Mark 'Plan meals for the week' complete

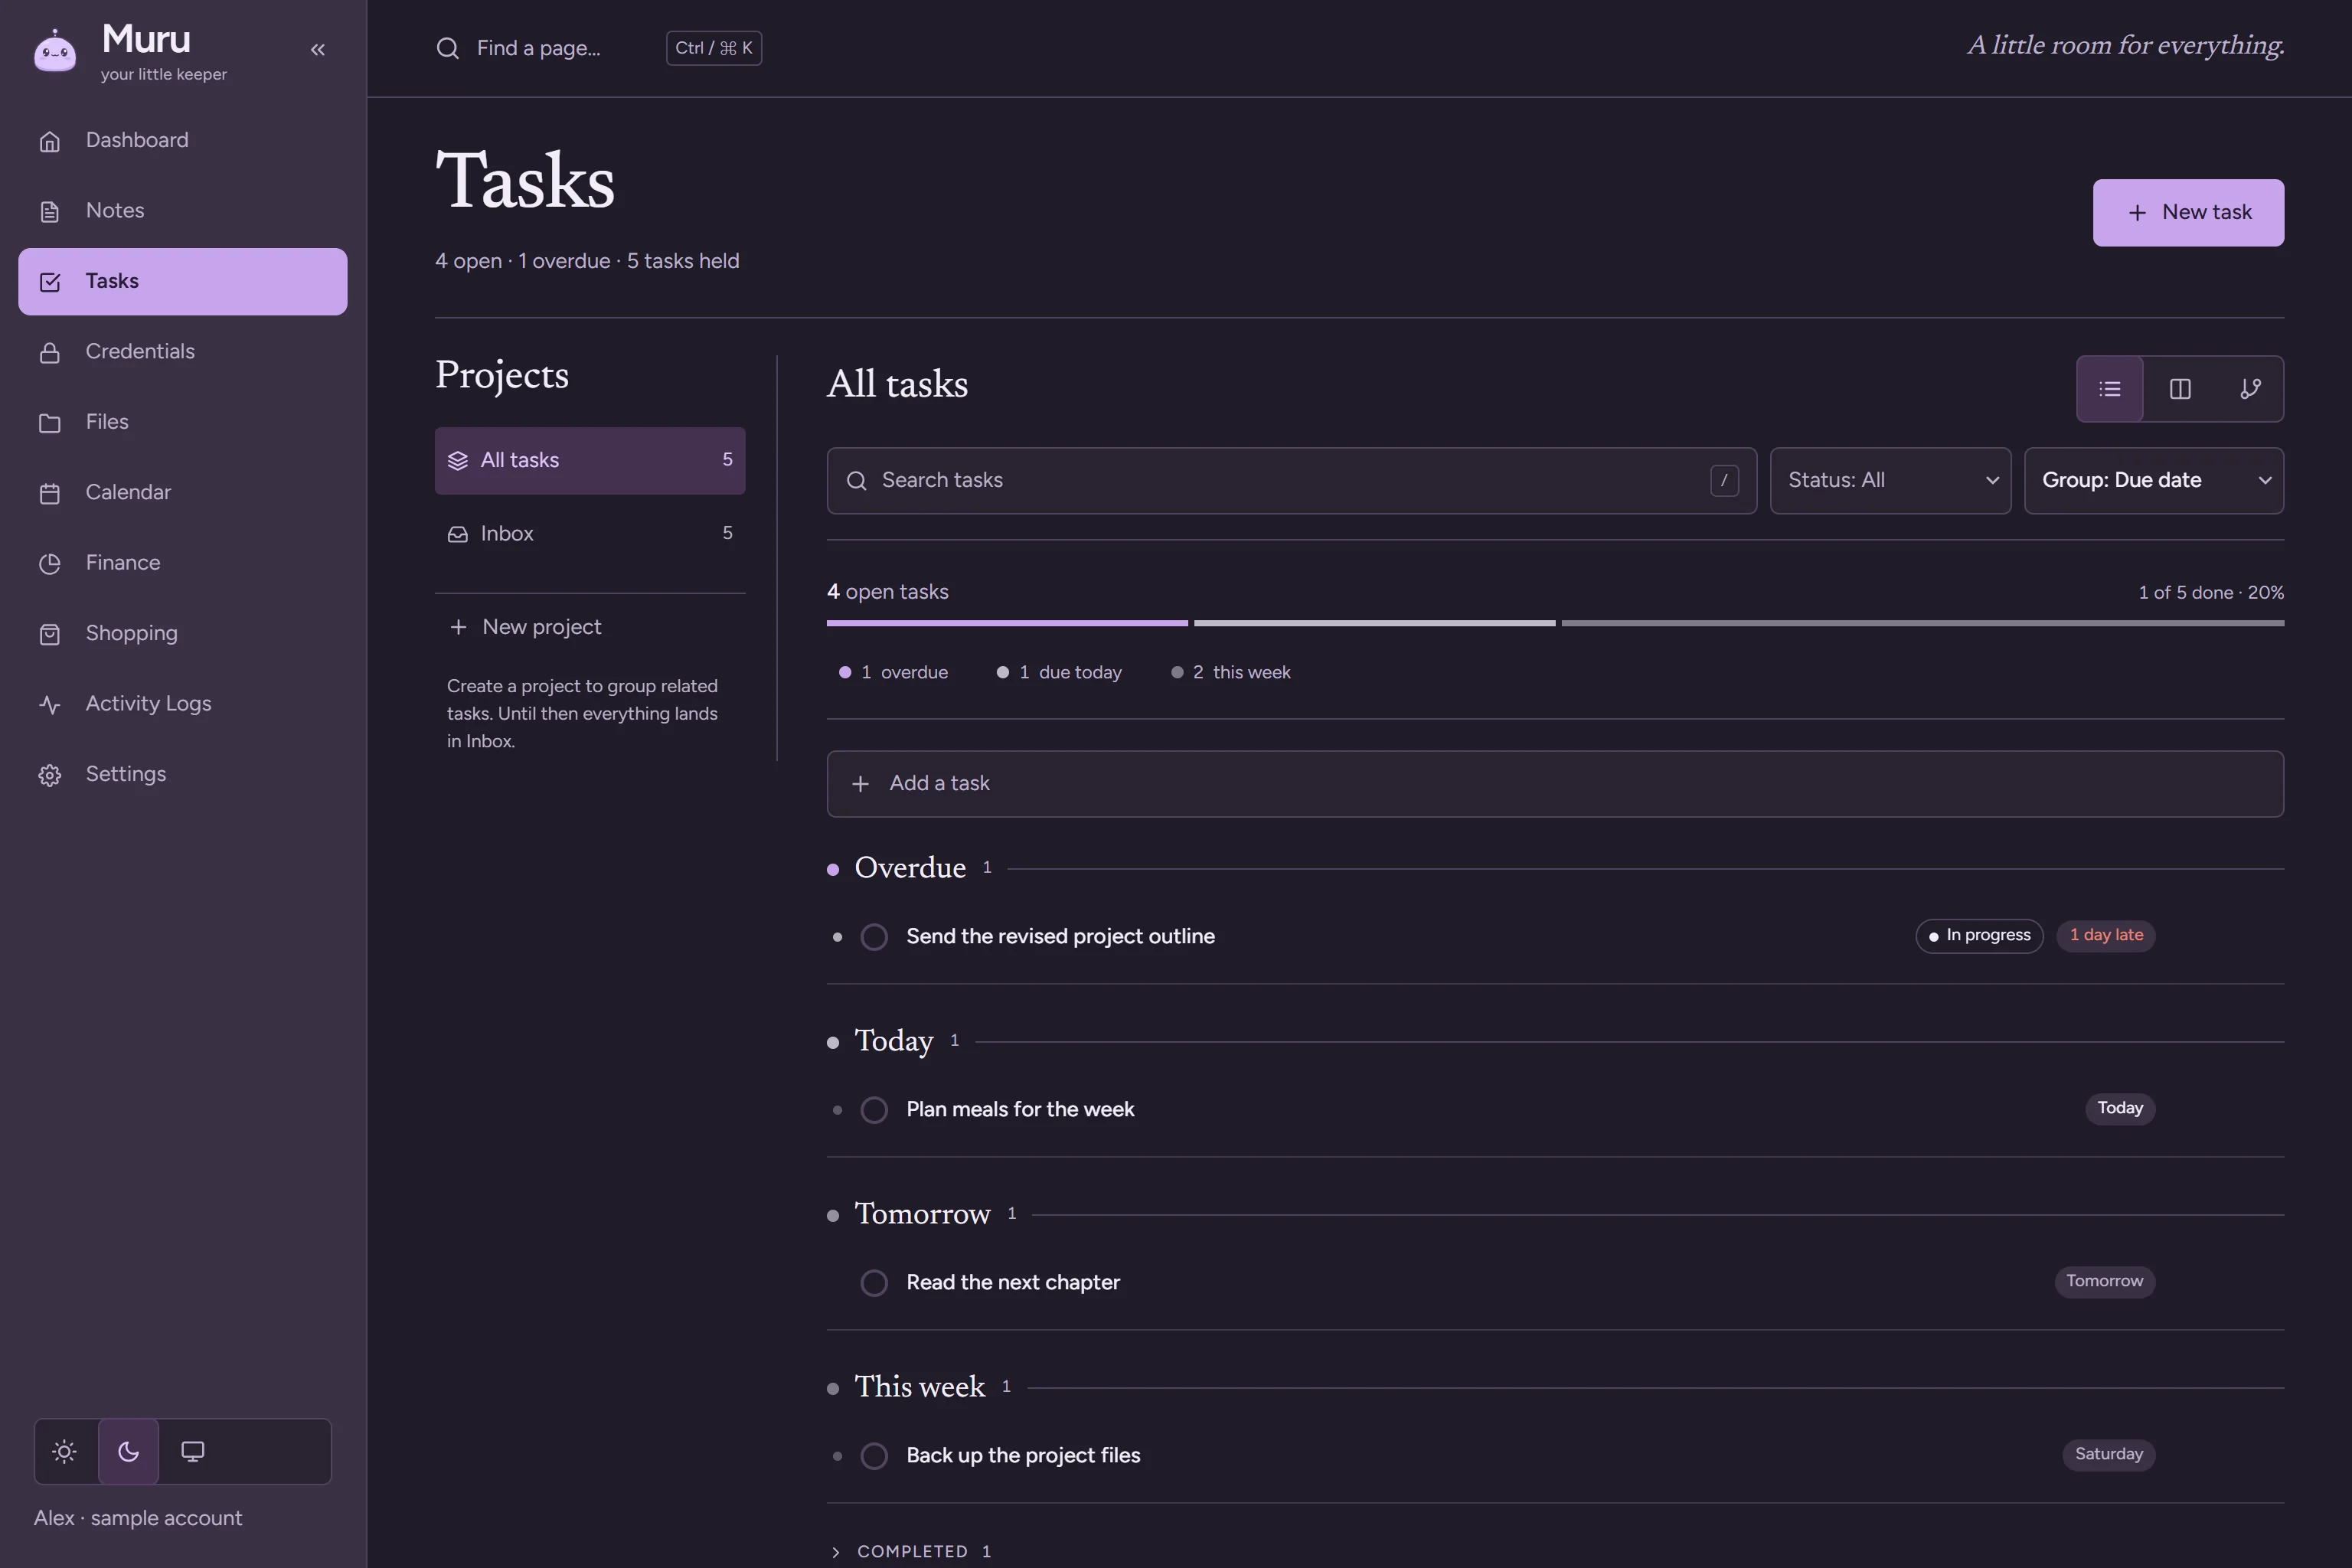(874, 1110)
